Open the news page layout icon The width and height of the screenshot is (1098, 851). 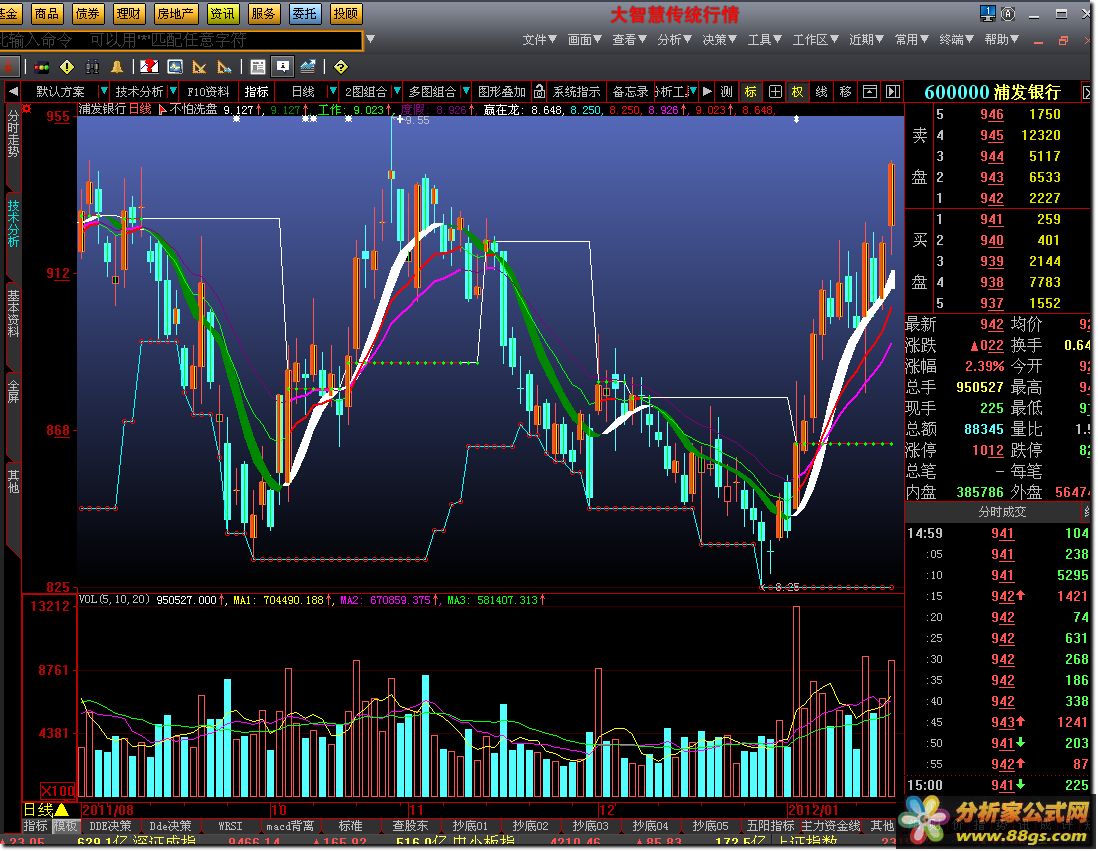[258, 67]
